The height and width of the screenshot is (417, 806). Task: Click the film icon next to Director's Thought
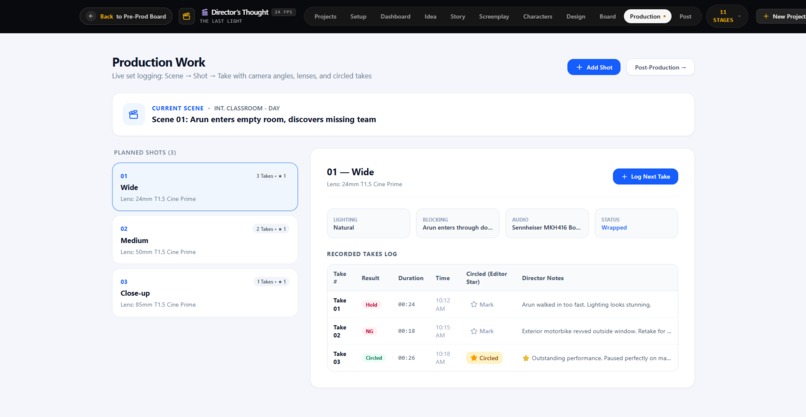click(x=205, y=12)
